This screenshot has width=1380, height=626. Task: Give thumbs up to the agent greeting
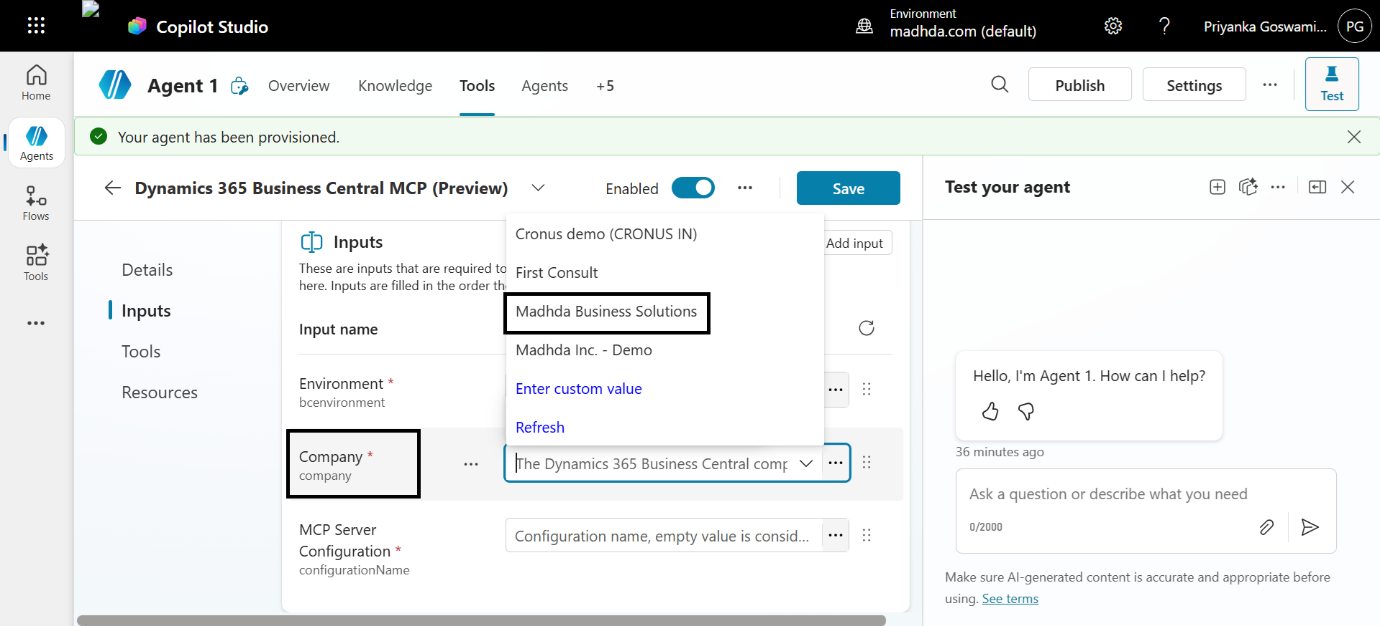(989, 411)
